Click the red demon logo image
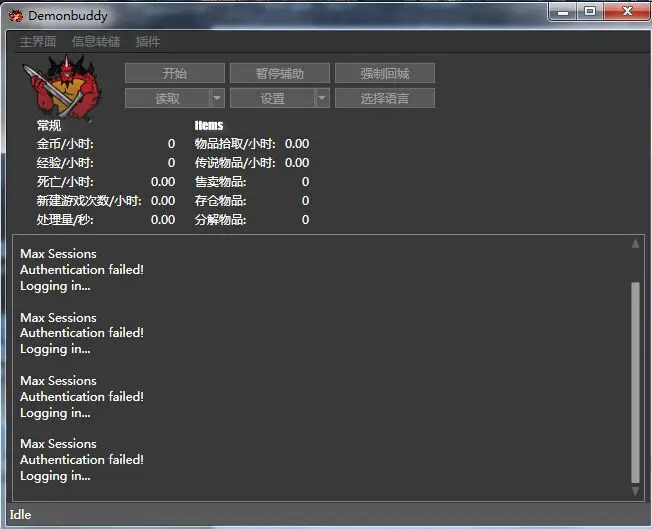 (x=68, y=86)
